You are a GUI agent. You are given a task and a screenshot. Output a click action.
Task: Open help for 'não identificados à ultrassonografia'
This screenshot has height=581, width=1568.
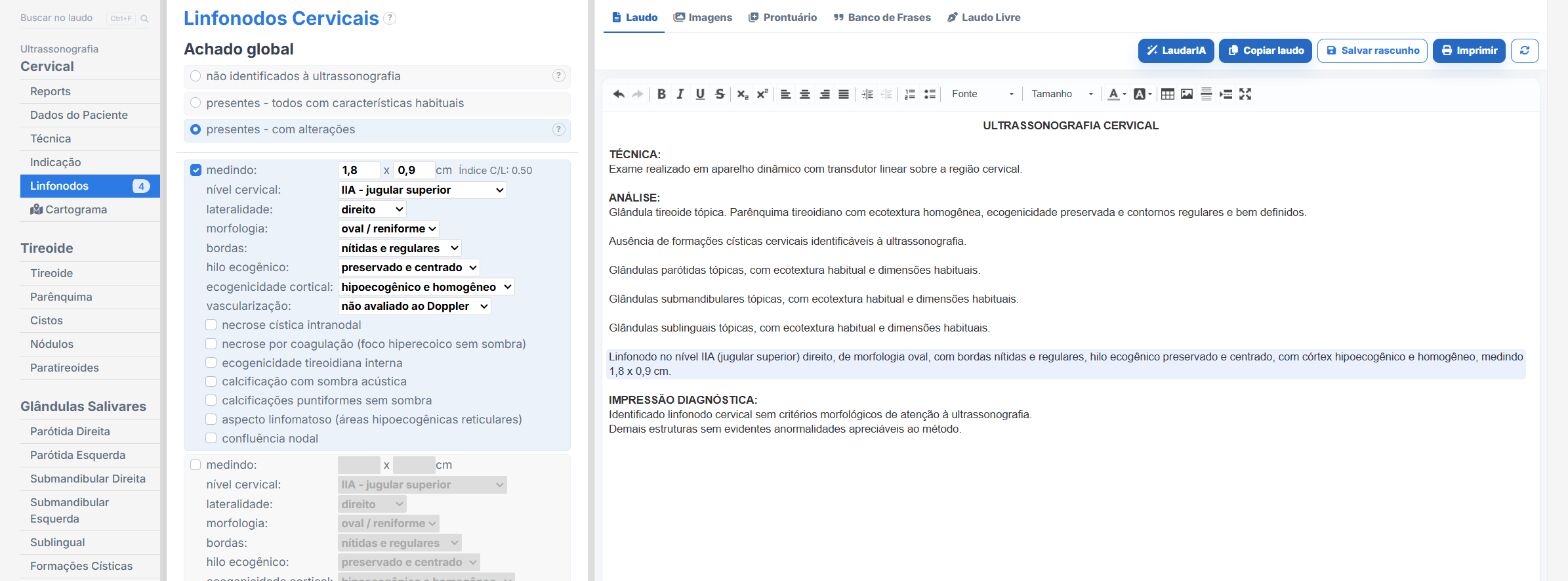coord(559,76)
